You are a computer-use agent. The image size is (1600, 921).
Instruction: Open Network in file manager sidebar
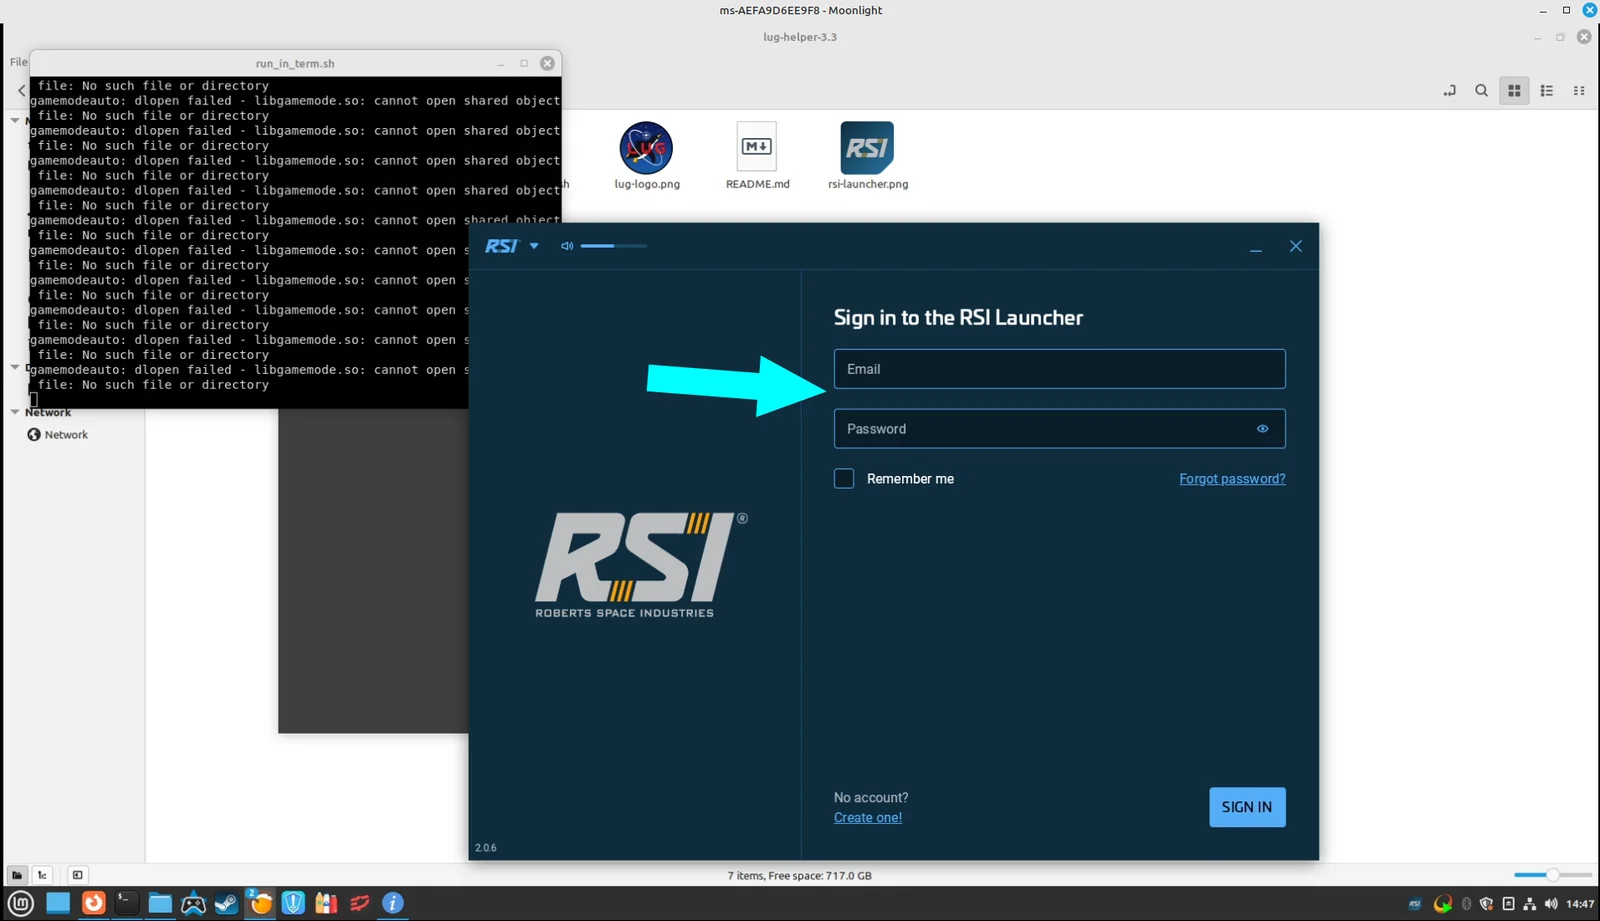[x=58, y=435]
